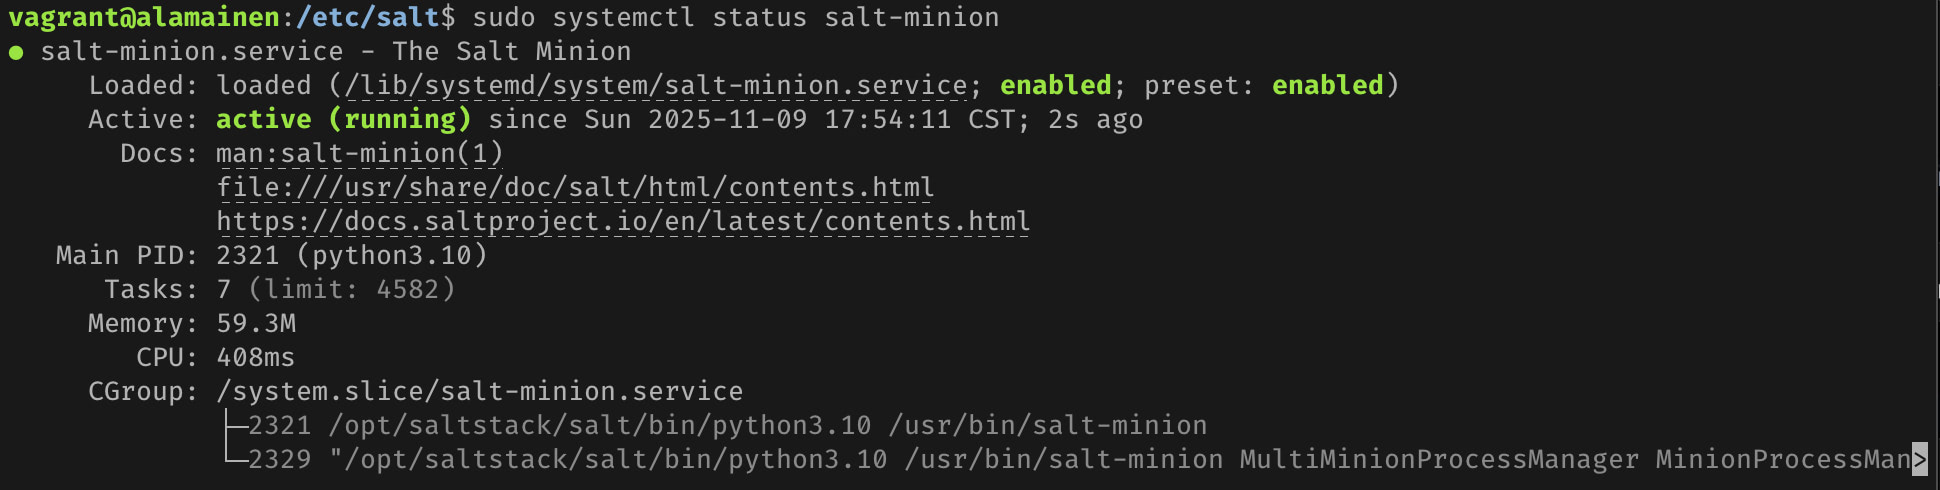The image size is (1940, 490).
Task: Click the tree branch before PID 2321
Action: coord(233,426)
